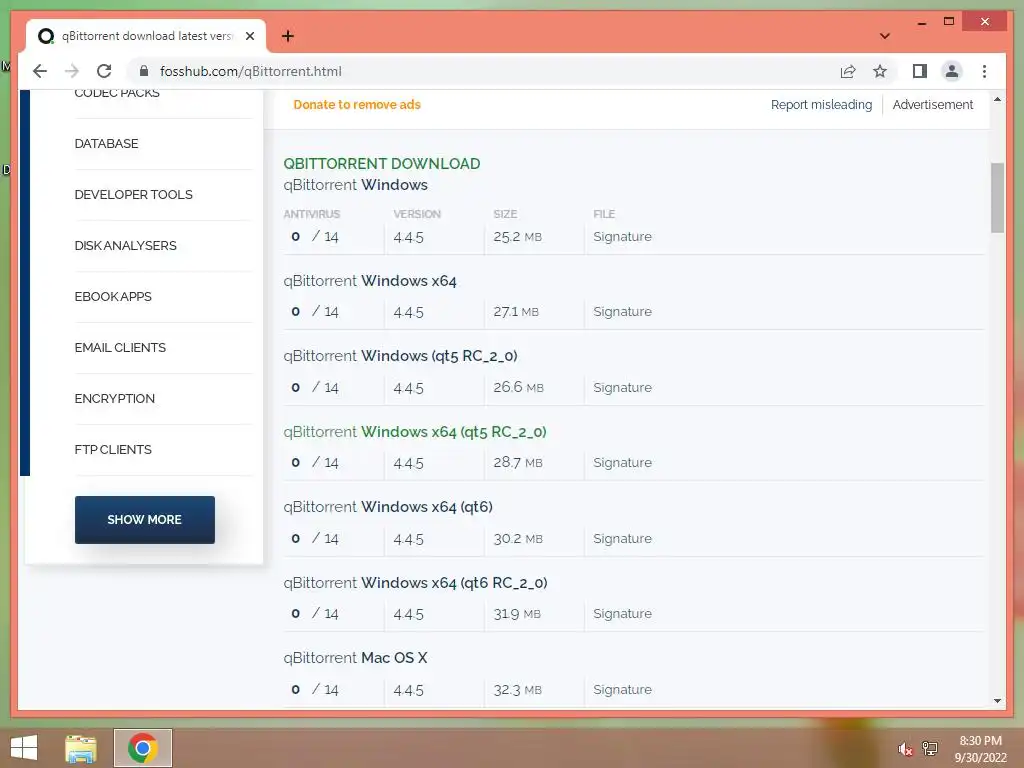Open the FTP Clients category
This screenshot has height=768, width=1024.
(x=113, y=449)
